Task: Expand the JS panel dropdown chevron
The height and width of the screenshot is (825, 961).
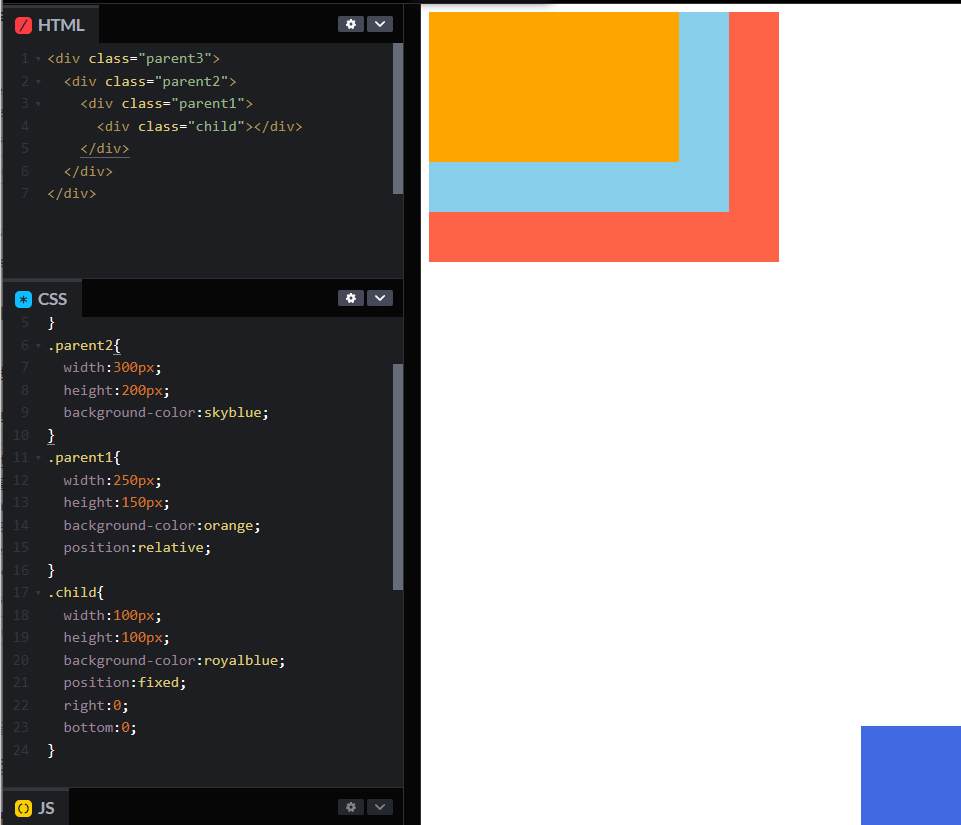Action: [380, 807]
